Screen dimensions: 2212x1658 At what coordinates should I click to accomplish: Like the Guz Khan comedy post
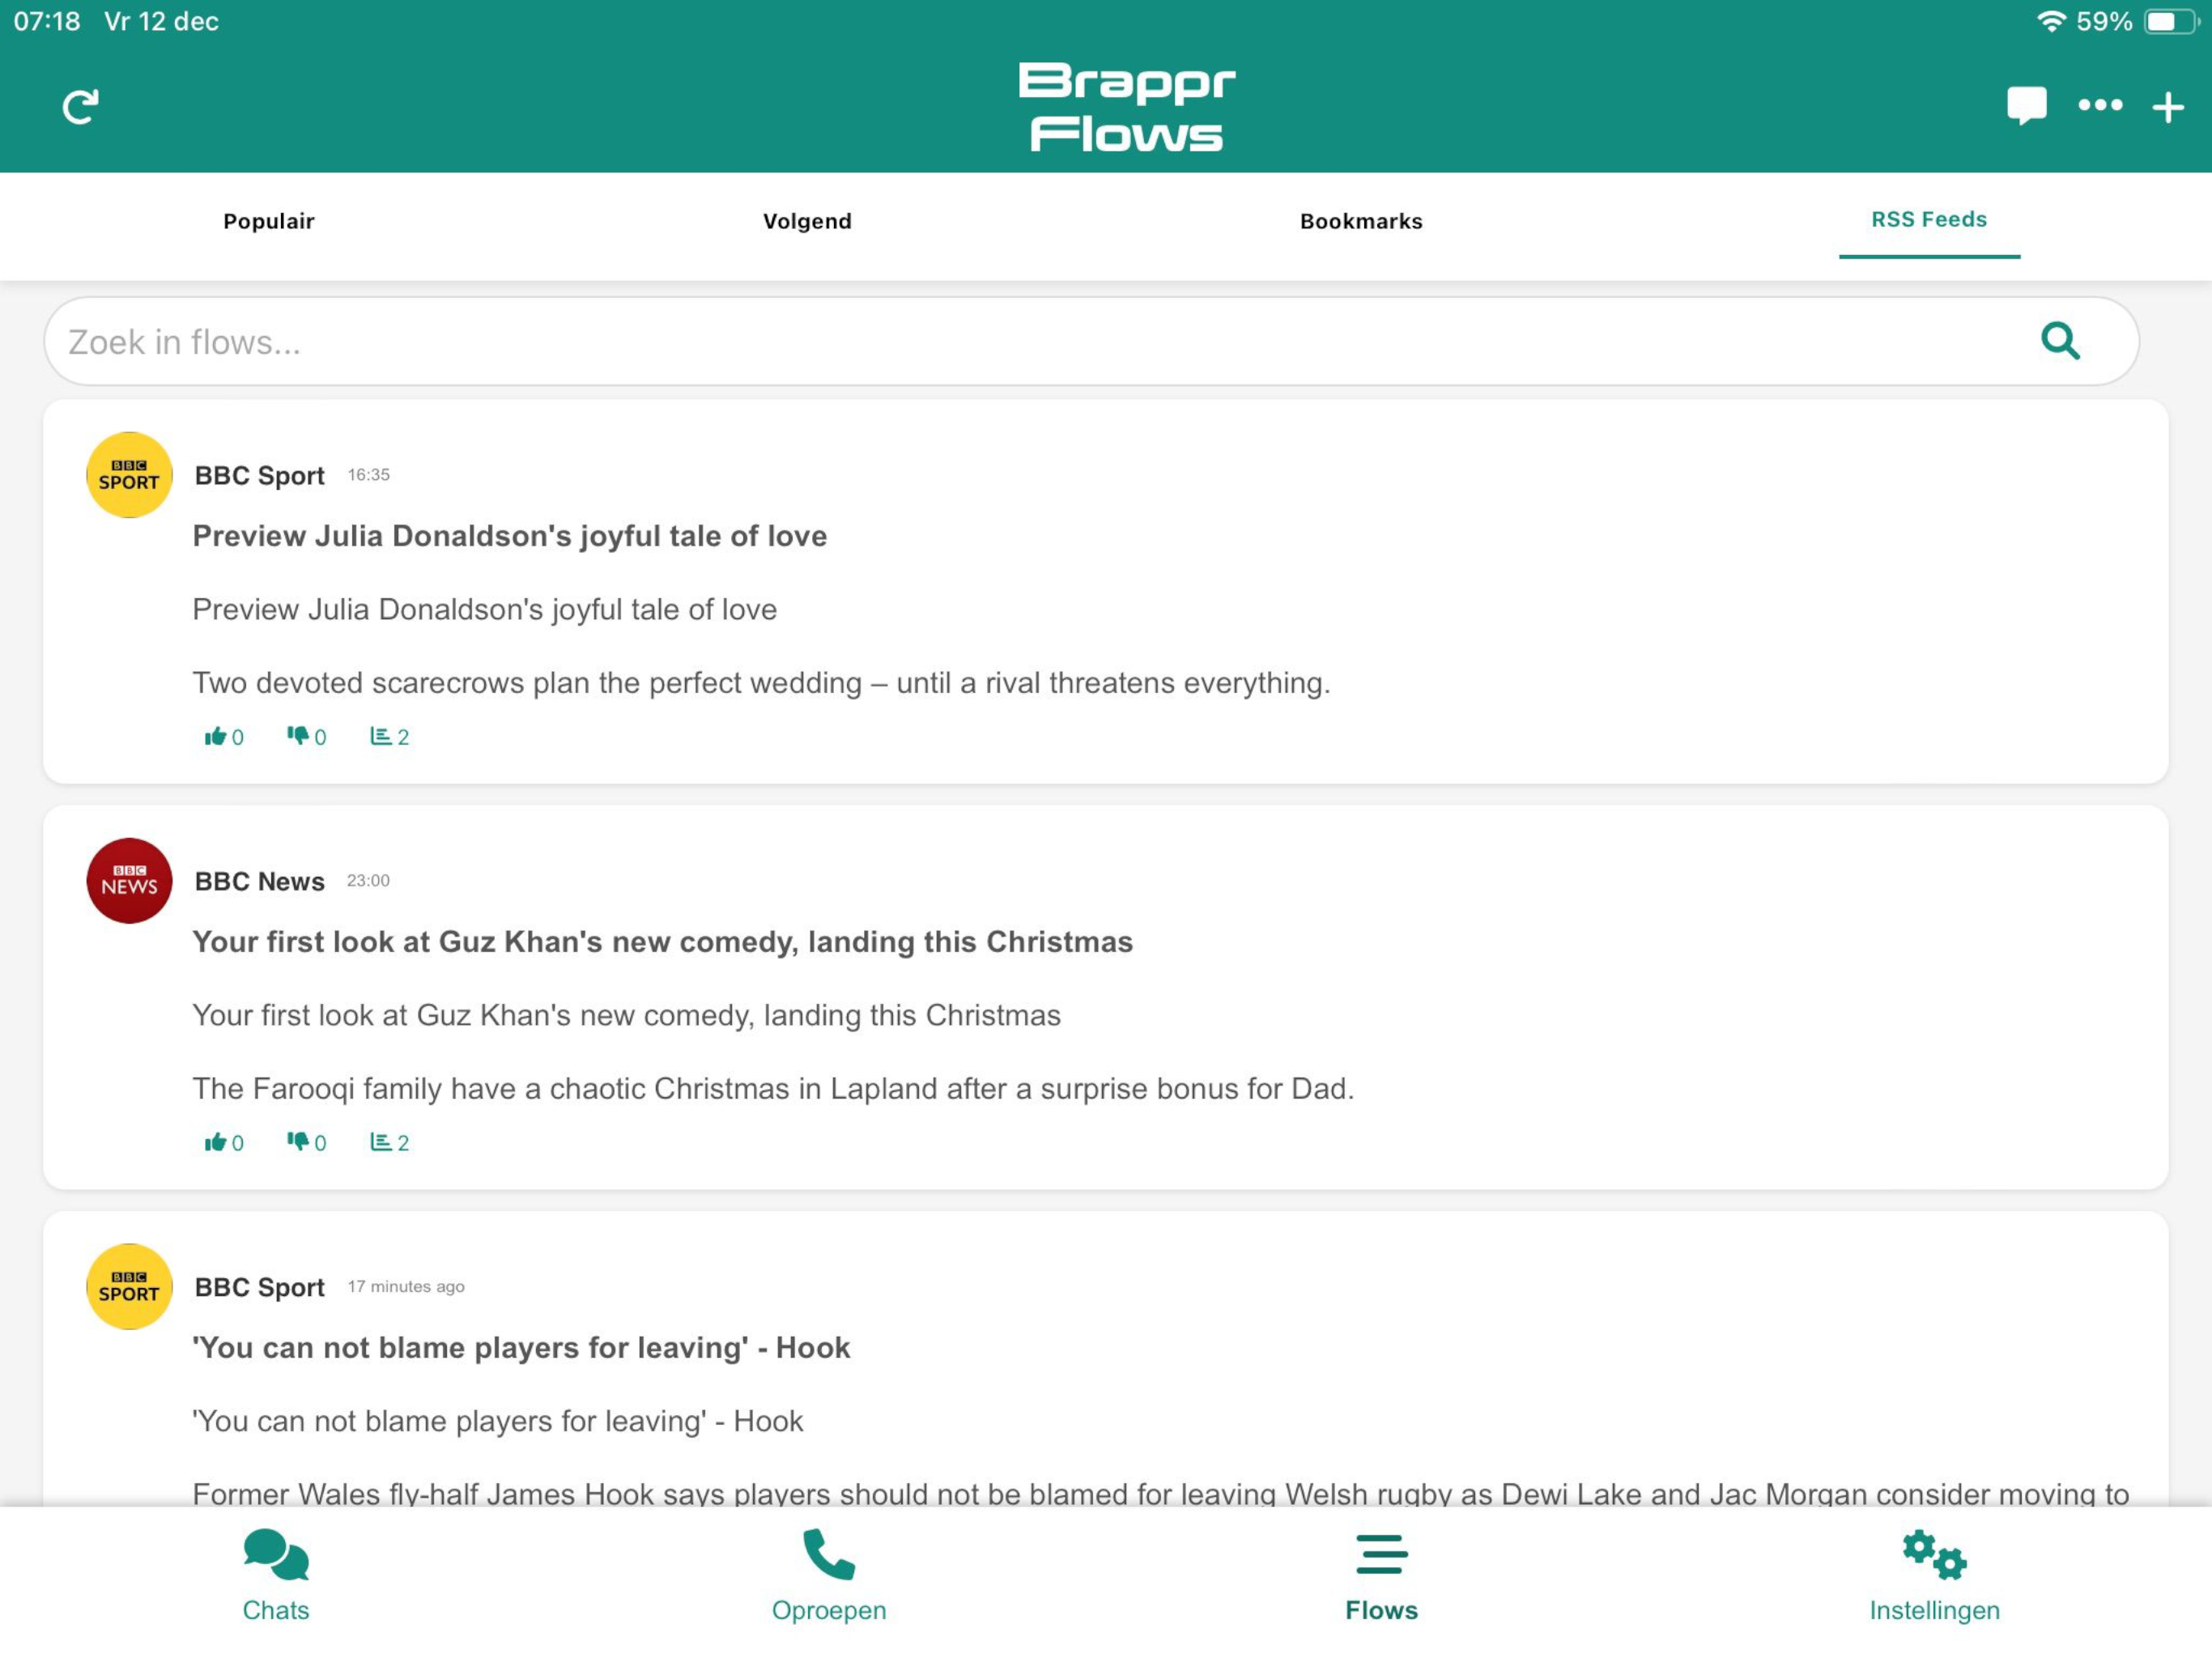(224, 1142)
